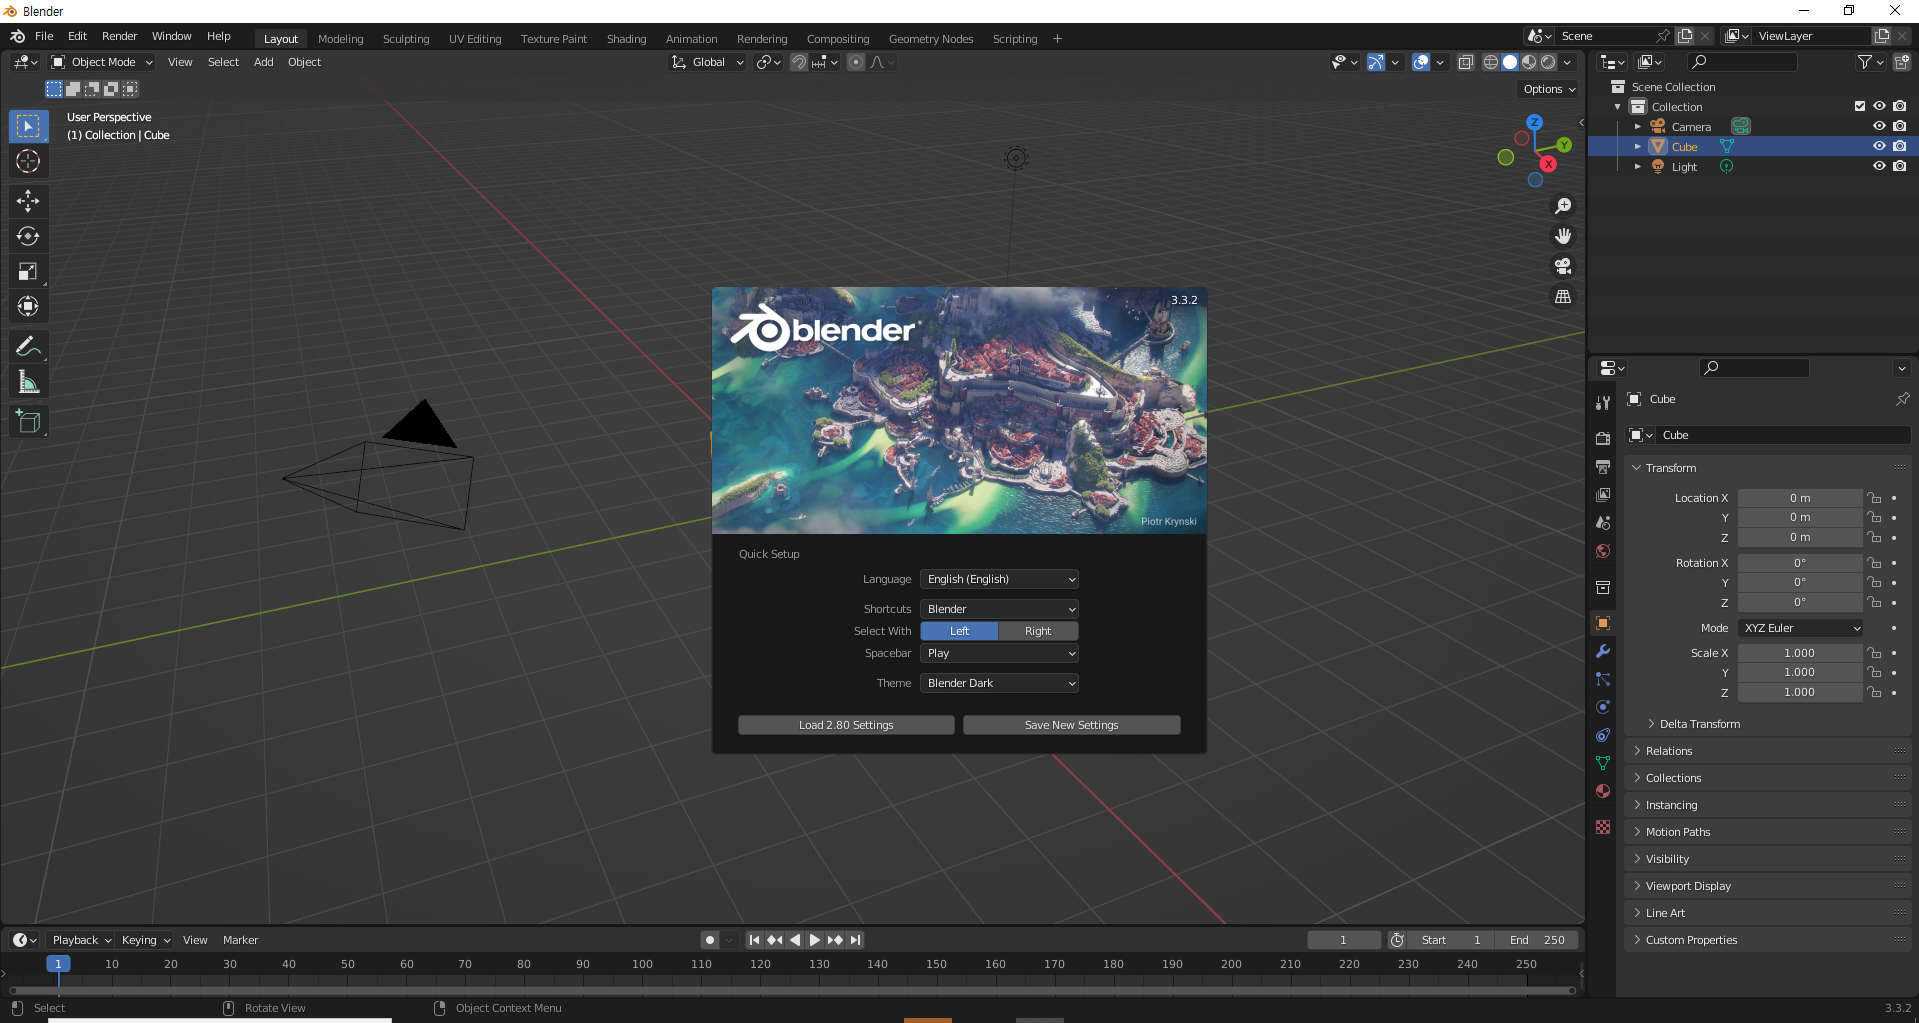
Task: Activate the Move tool
Action: tap(28, 201)
